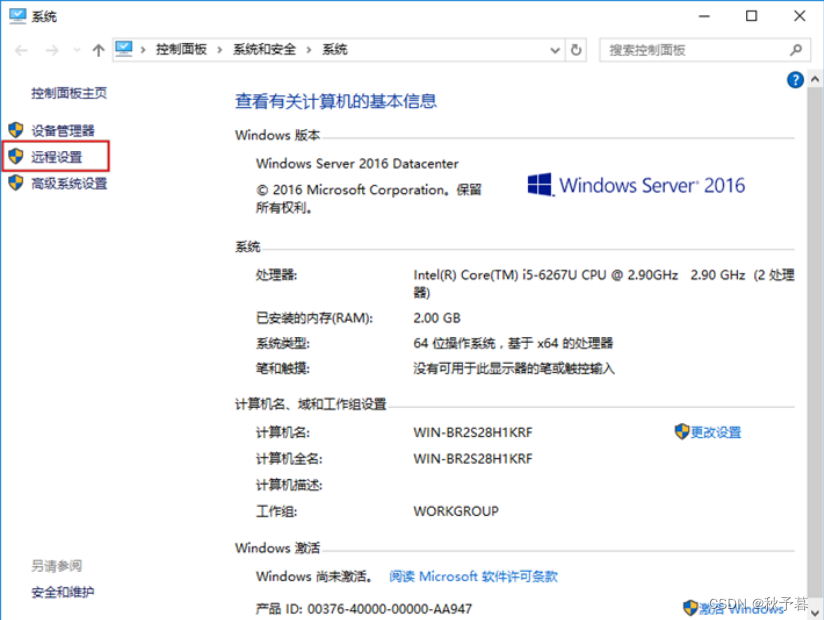Click heading 查看有关计算机的基本信息
The width and height of the screenshot is (824, 620).
click(336, 101)
